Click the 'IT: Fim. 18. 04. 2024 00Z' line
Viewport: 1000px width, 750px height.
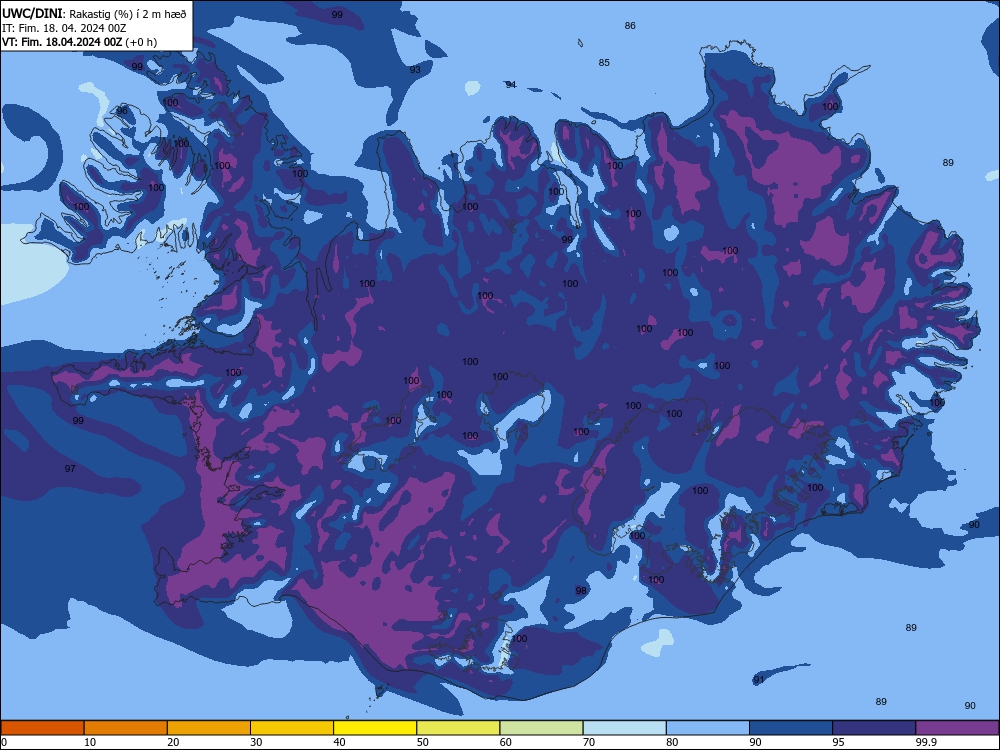click(64, 29)
